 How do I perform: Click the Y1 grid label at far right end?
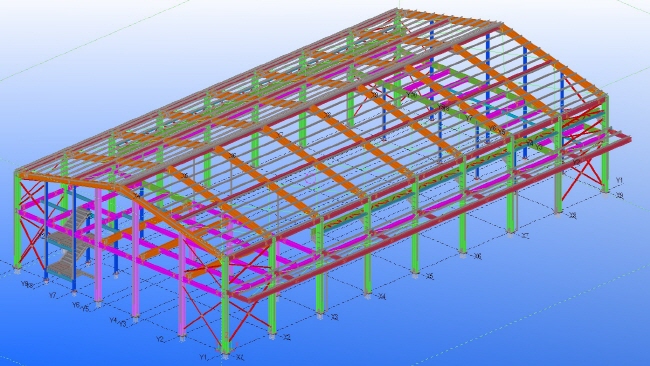(x=619, y=180)
